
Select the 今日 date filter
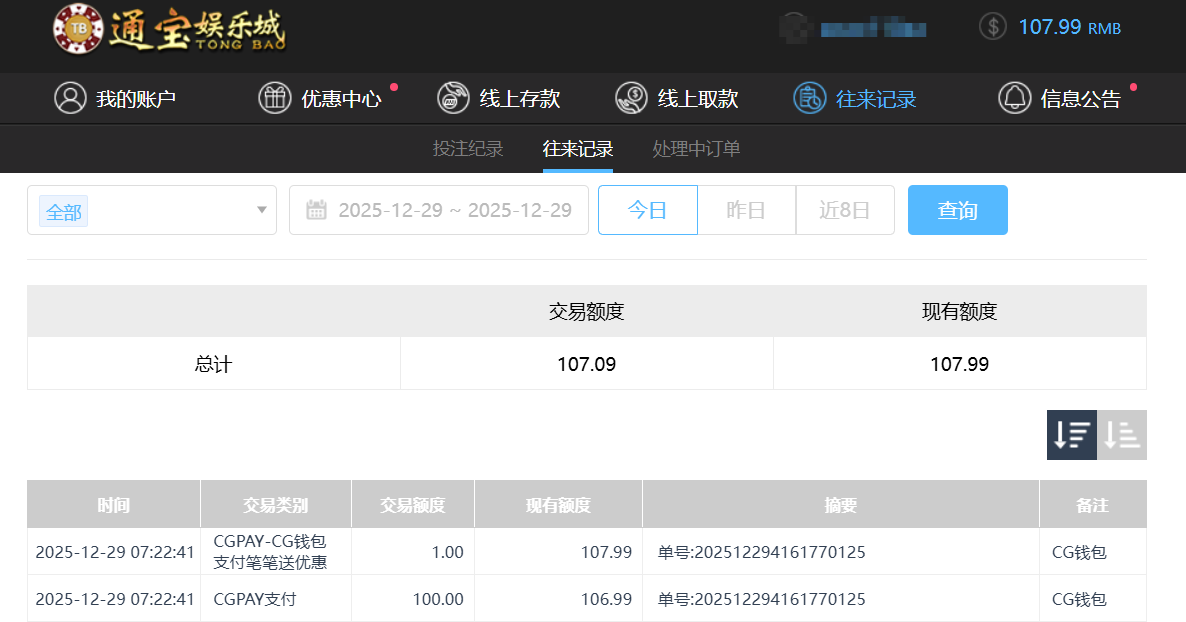tap(647, 210)
